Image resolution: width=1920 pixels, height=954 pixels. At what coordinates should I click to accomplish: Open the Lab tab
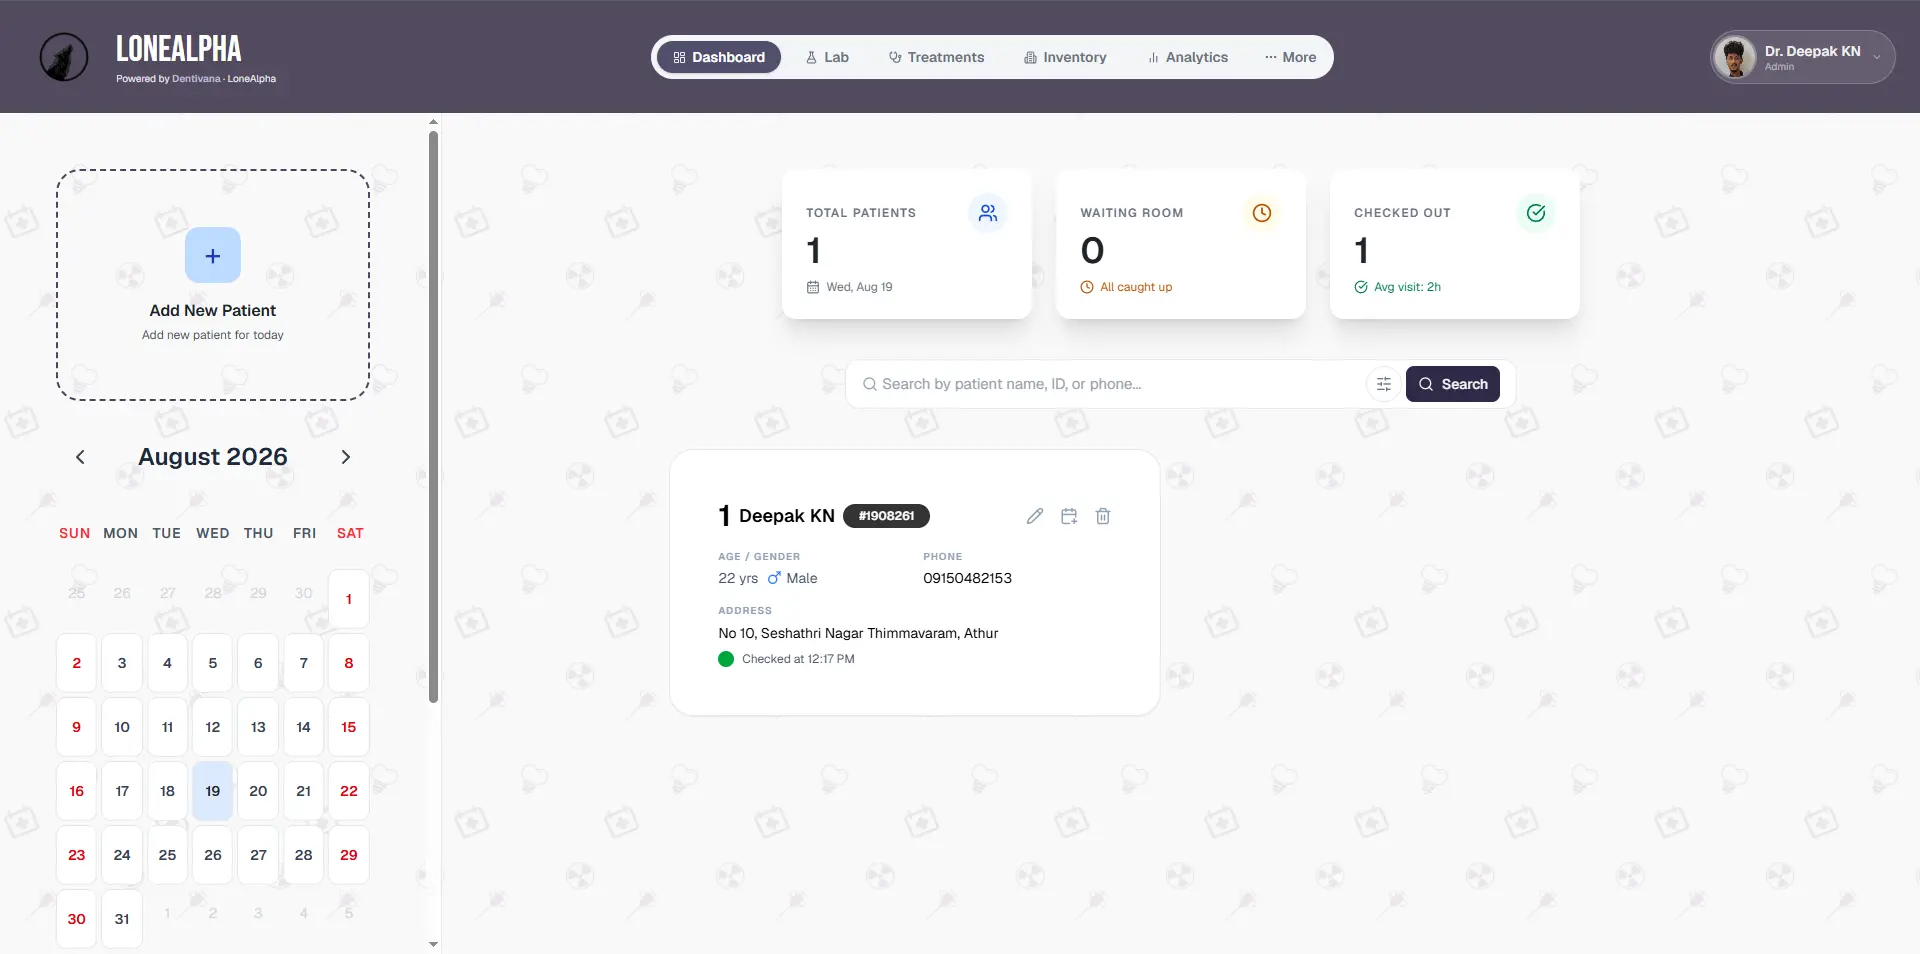pos(827,57)
